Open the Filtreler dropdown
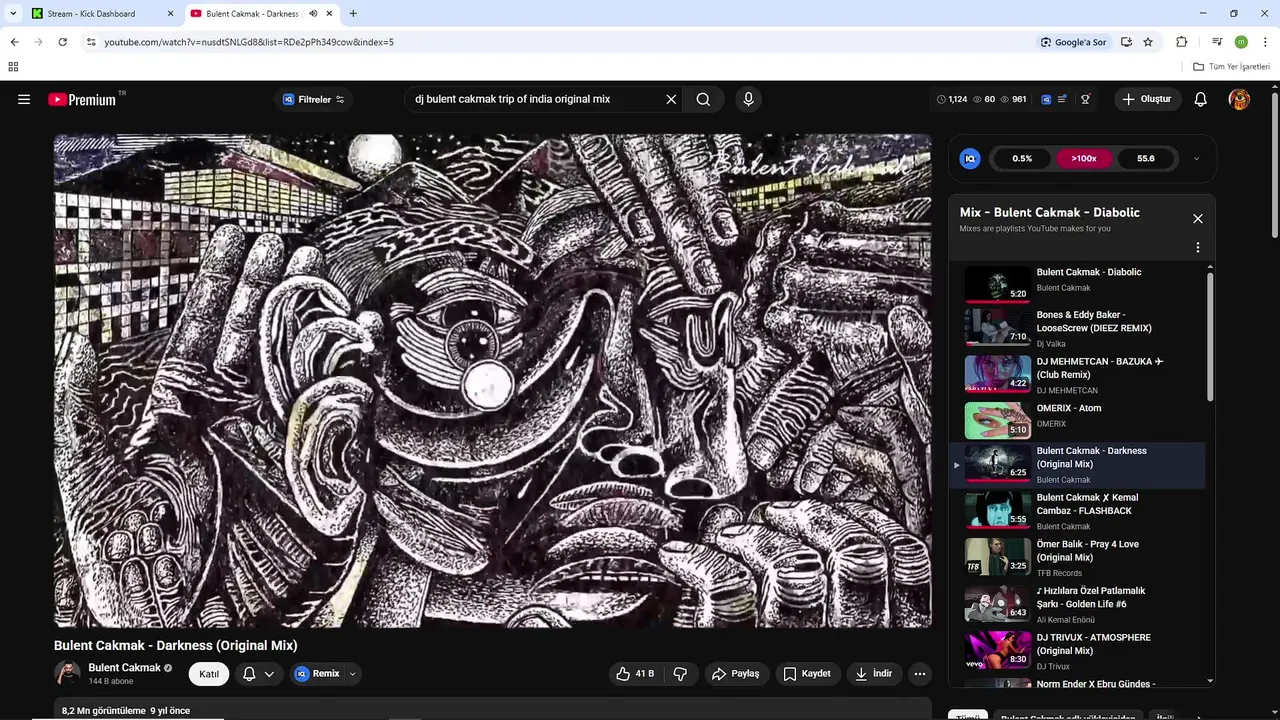This screenshot has width=1280, height=720. (313, 99)
